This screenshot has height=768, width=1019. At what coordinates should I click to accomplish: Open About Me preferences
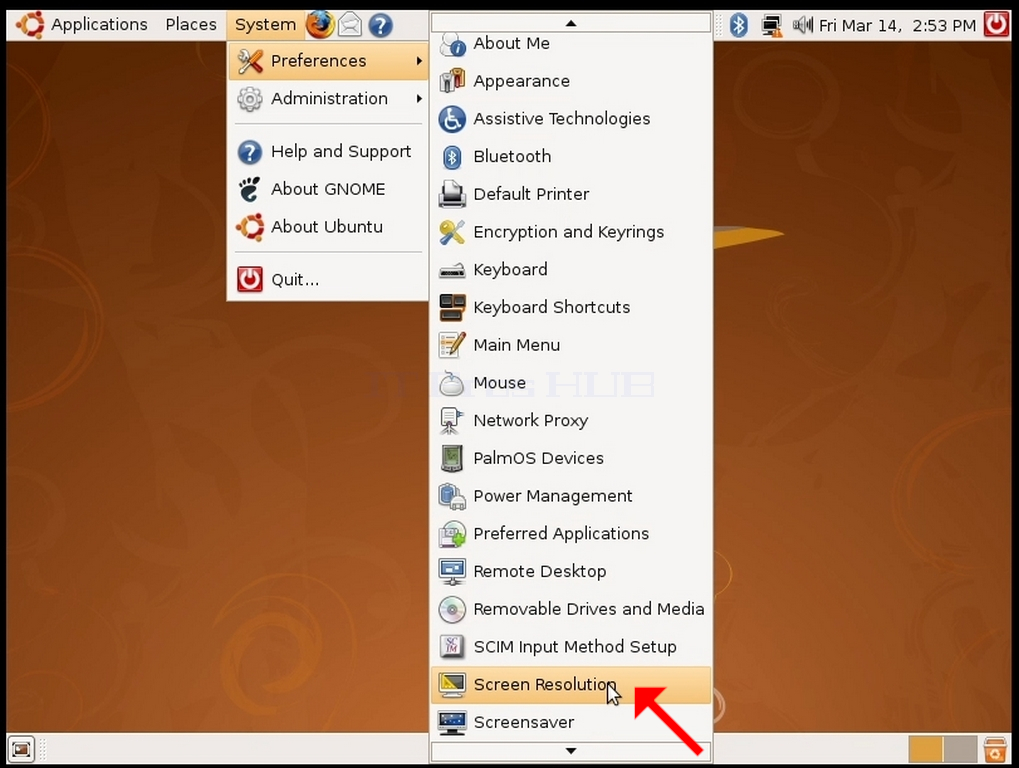click(x=571, y=44)
